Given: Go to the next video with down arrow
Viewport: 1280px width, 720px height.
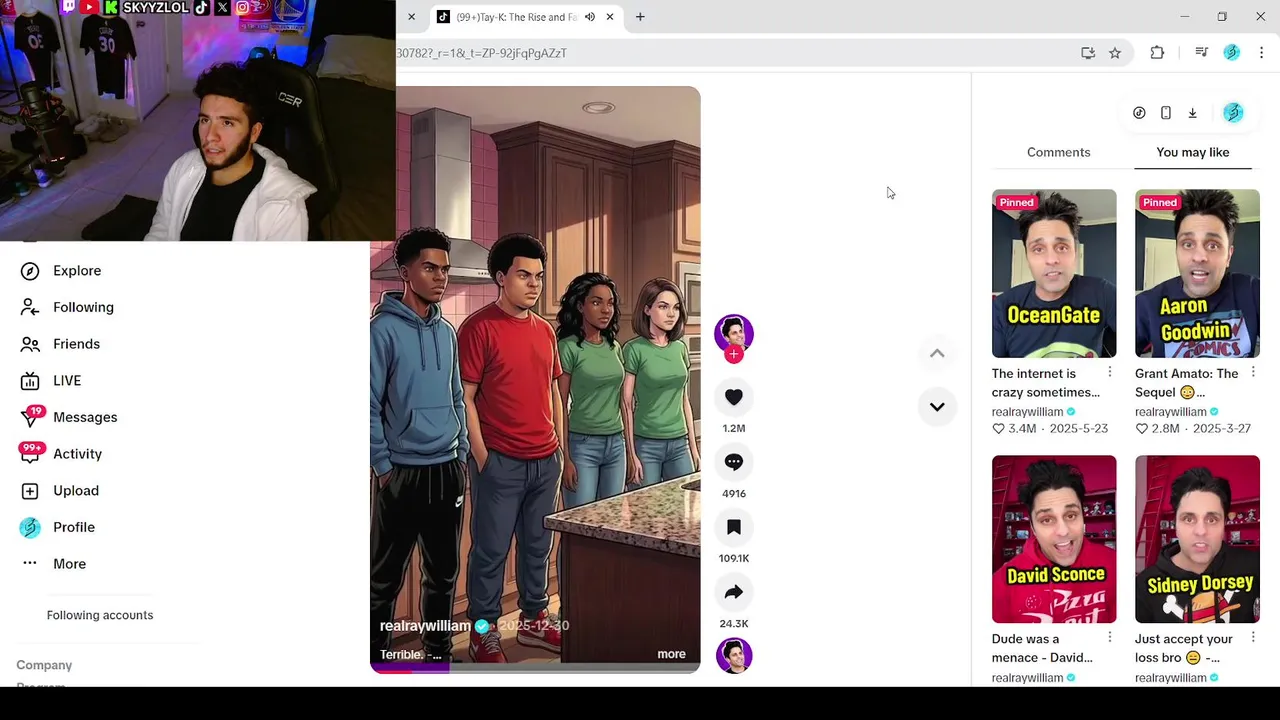Looking at the screenshot, I should point(937,407).
